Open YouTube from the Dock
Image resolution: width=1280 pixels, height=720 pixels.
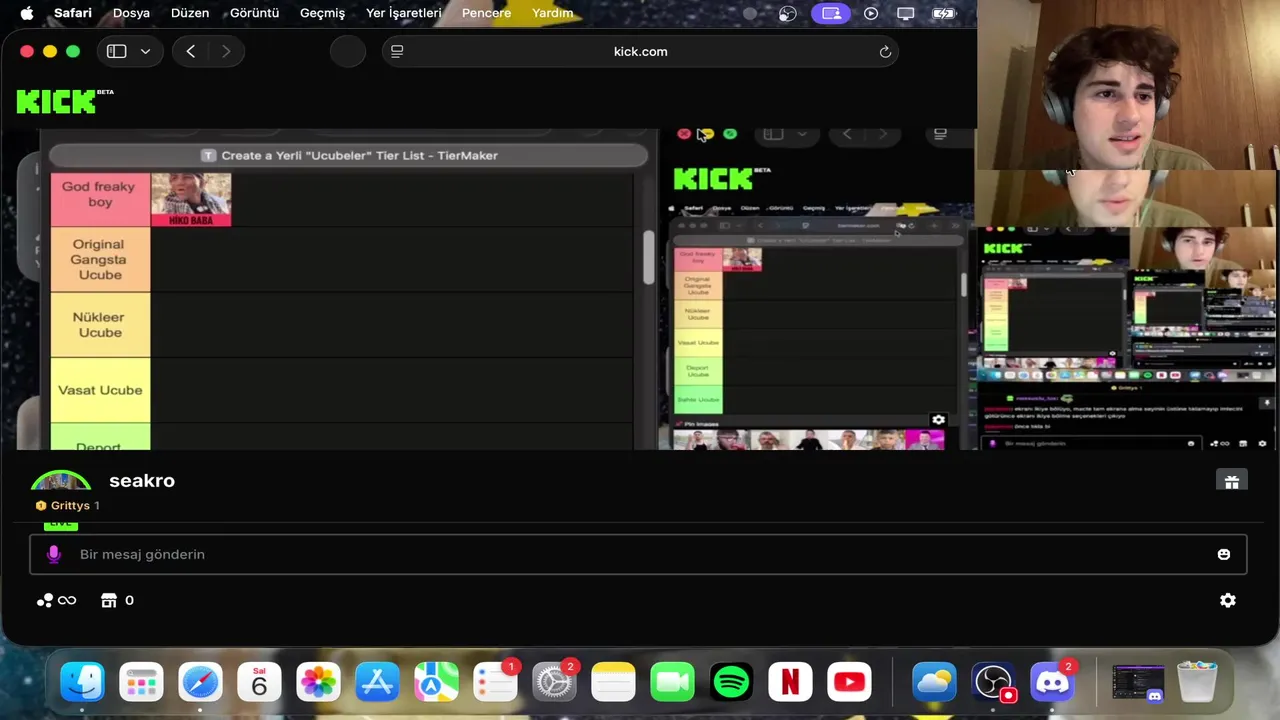pyautogui.click(x=849, y=683)
